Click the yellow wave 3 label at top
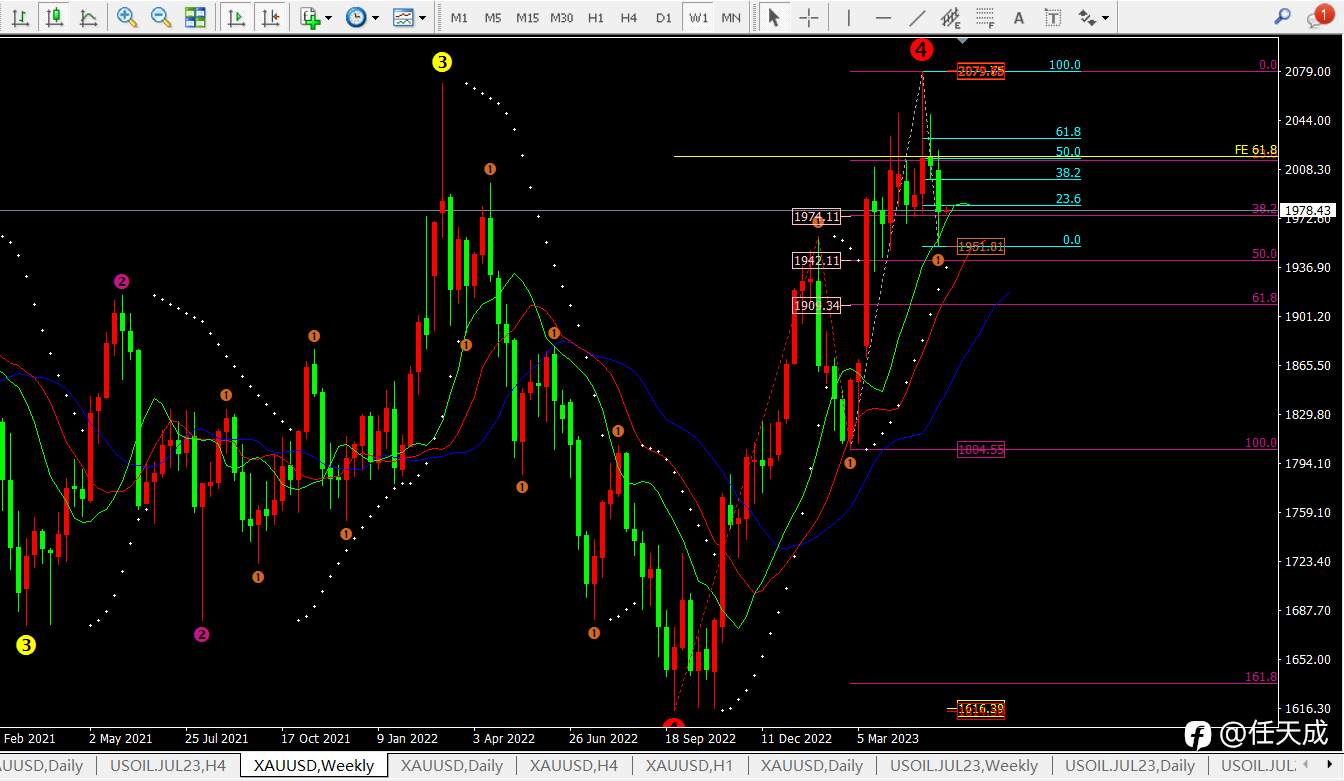The height and width of the screenshot is (781, 1344). pos(442,62)
